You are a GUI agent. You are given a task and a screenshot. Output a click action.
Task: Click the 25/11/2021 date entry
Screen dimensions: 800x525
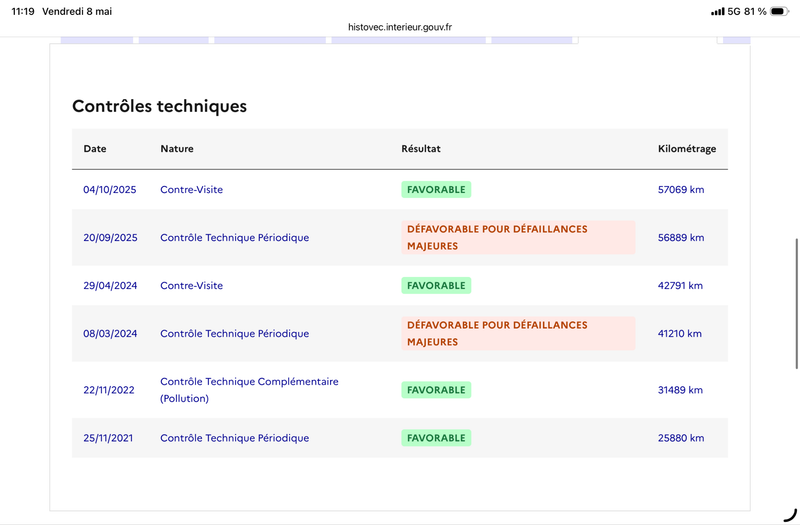[108, 438]
